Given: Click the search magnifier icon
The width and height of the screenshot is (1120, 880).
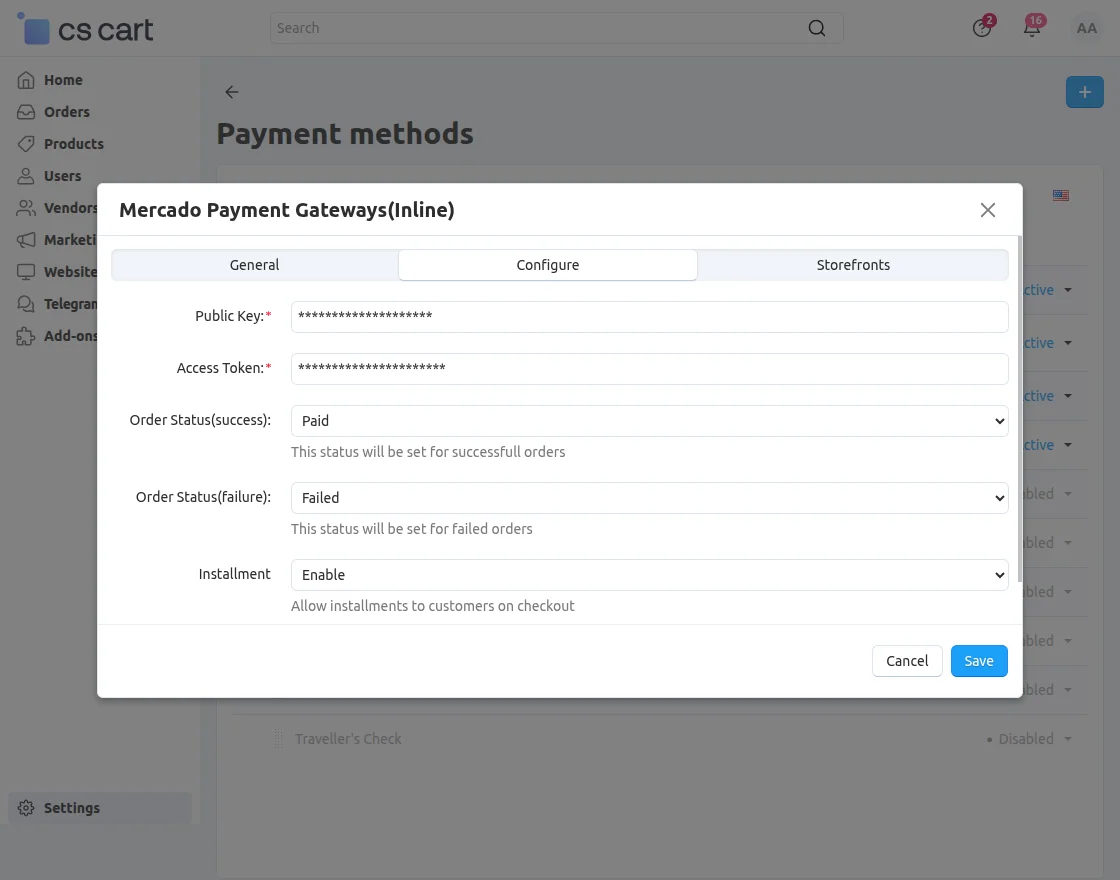Looking at the screenshot, I should click(x=816, y=28).
